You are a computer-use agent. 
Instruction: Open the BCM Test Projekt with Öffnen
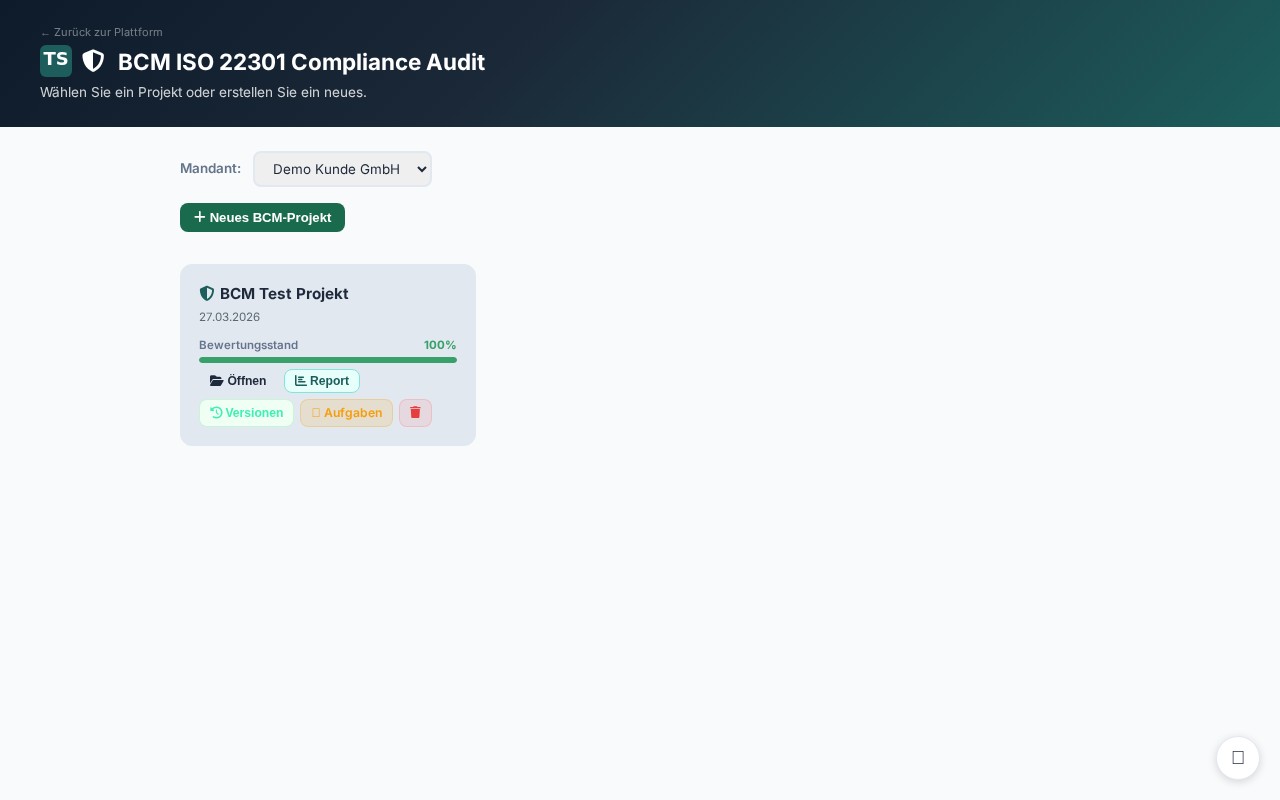[x=238, y=381]
